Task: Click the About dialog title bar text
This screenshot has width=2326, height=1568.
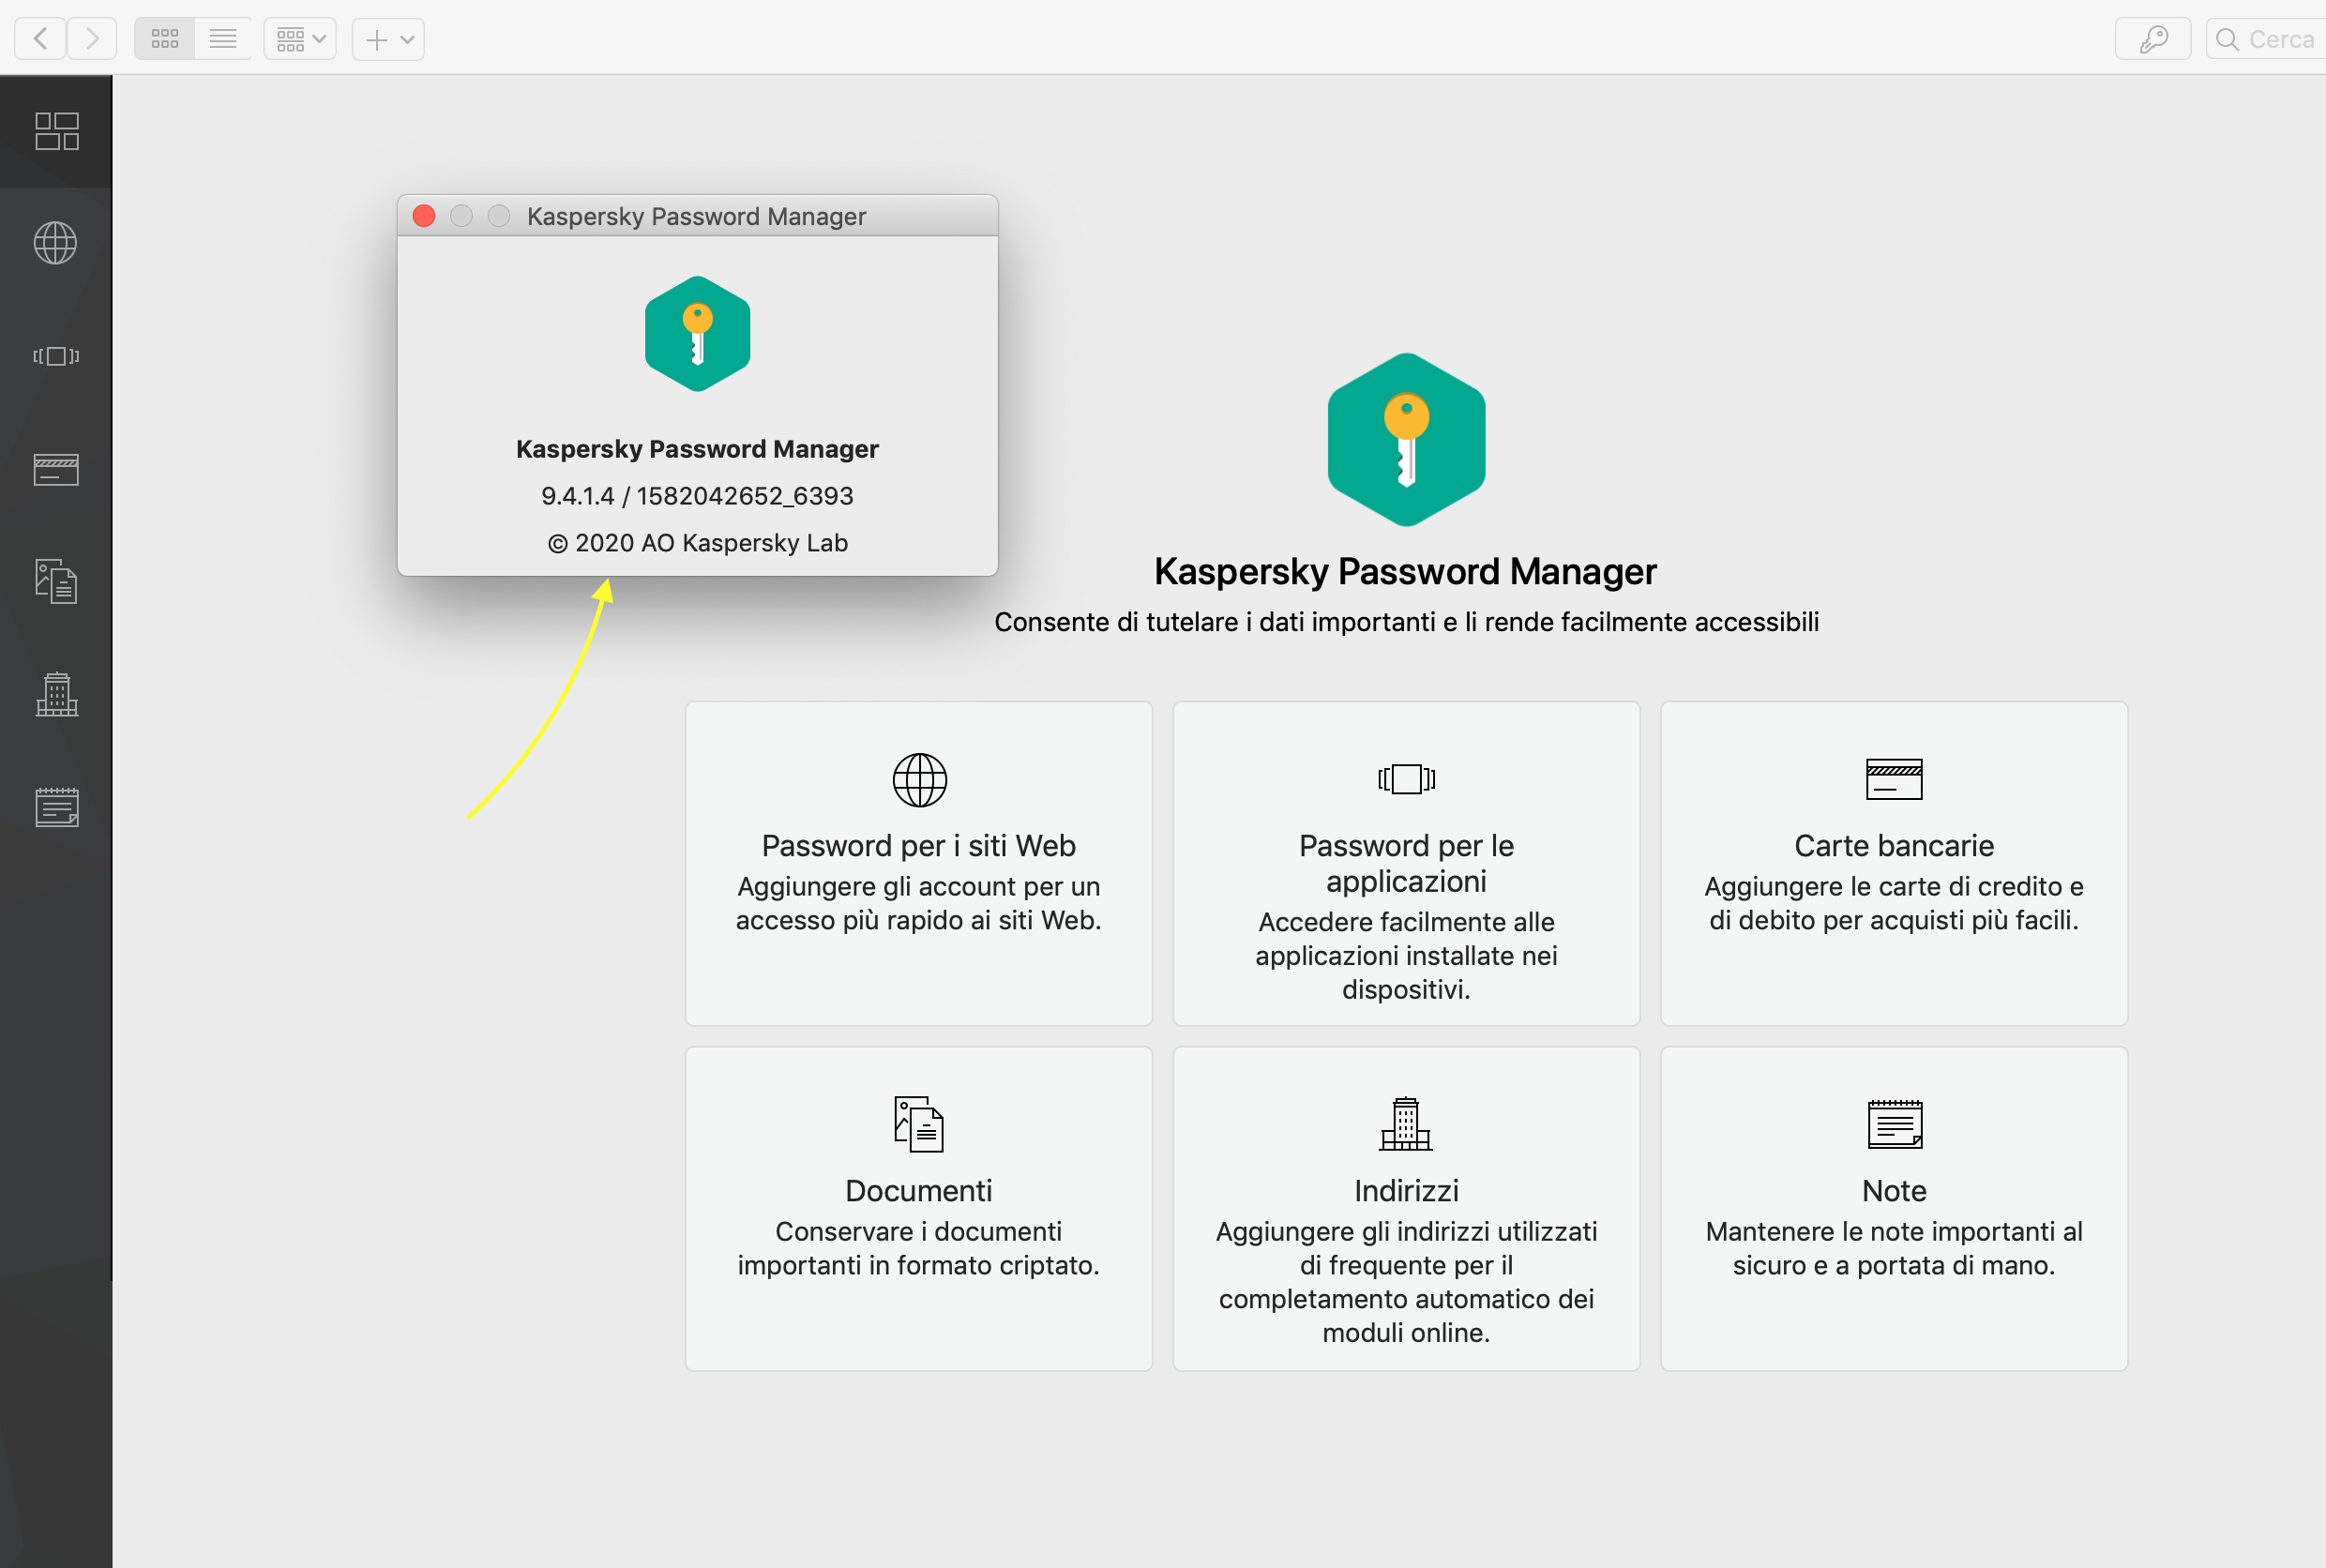Action: pos(696,216)
